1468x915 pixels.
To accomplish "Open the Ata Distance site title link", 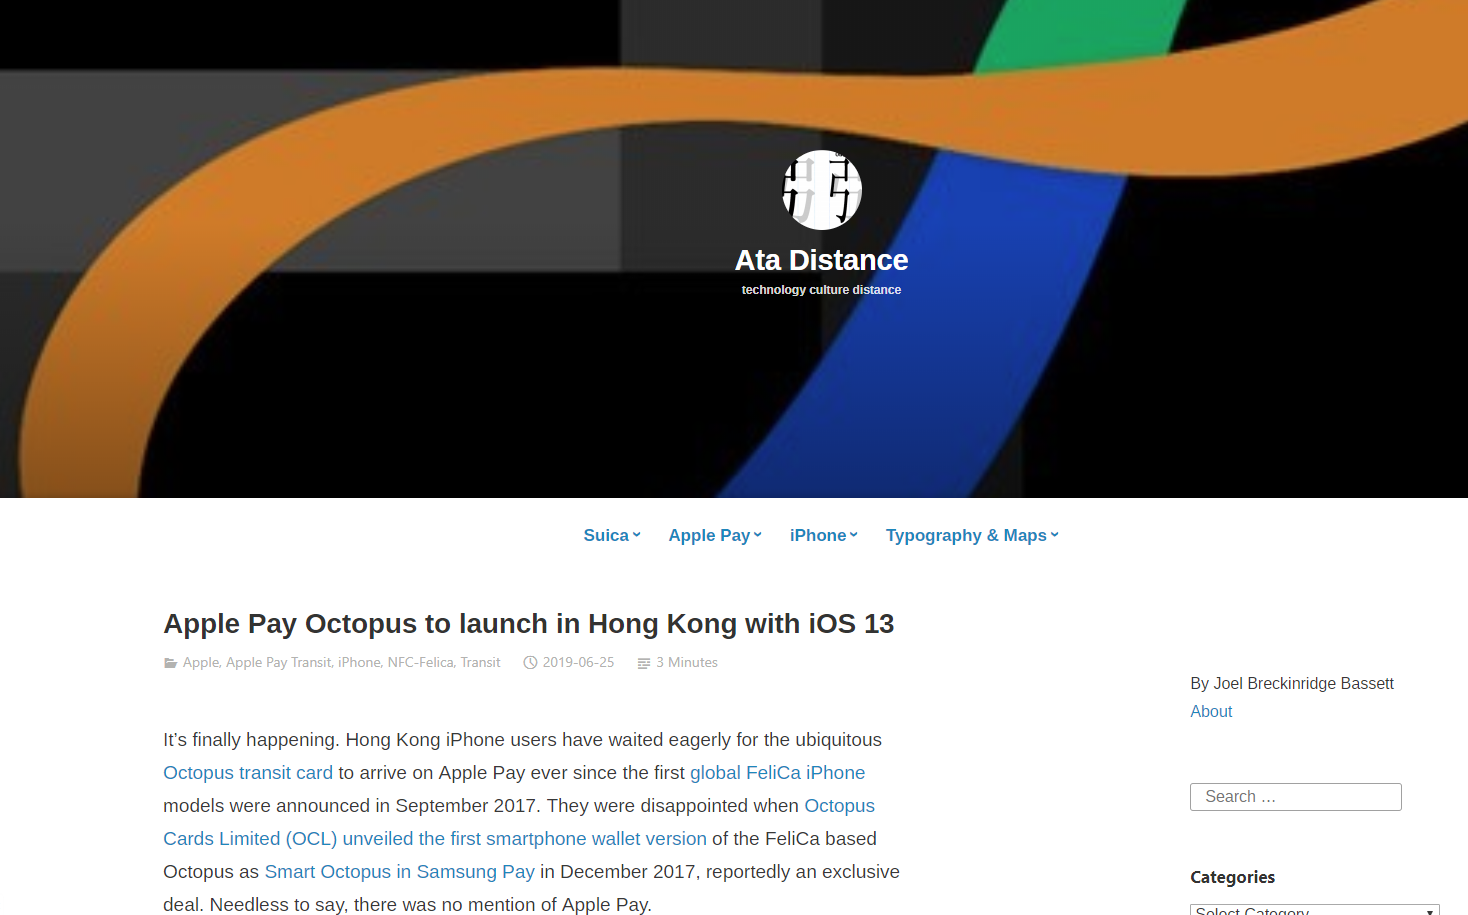I will 821,260.
